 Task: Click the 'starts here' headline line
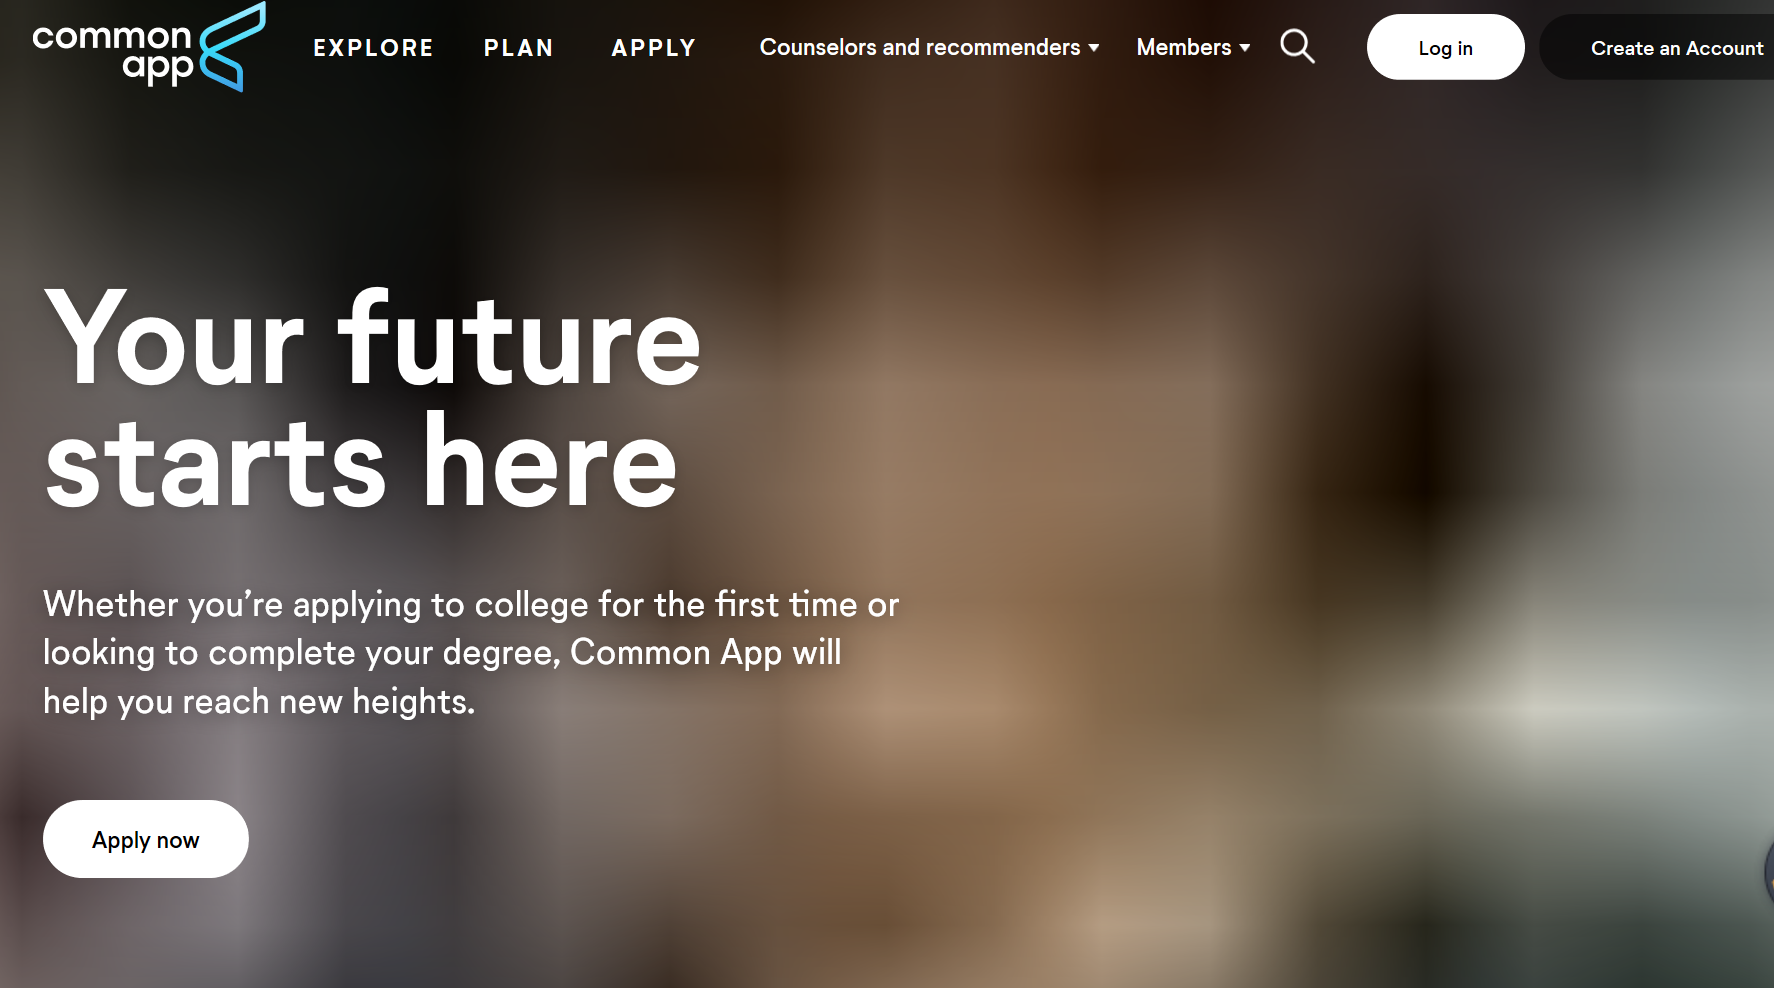click(361, 462)
